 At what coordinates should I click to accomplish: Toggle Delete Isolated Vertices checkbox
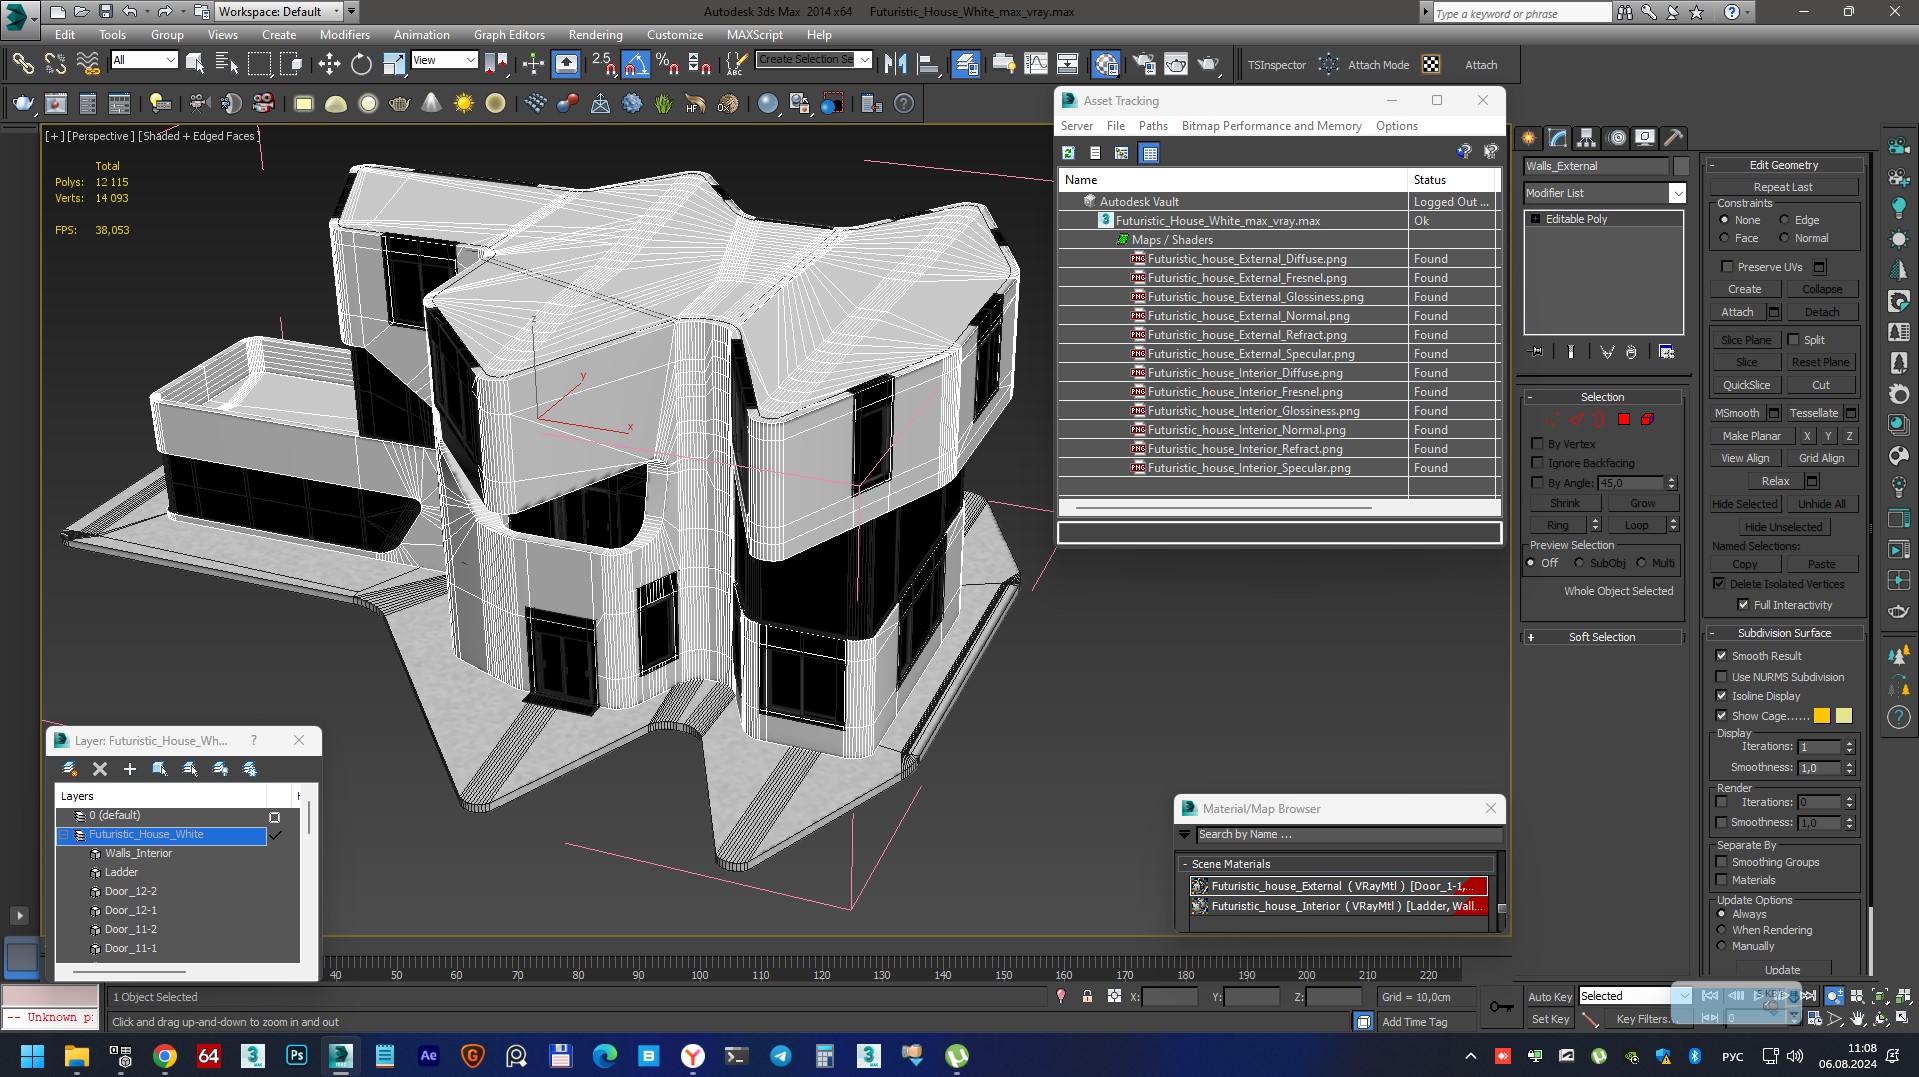[x=1720, y=584]
